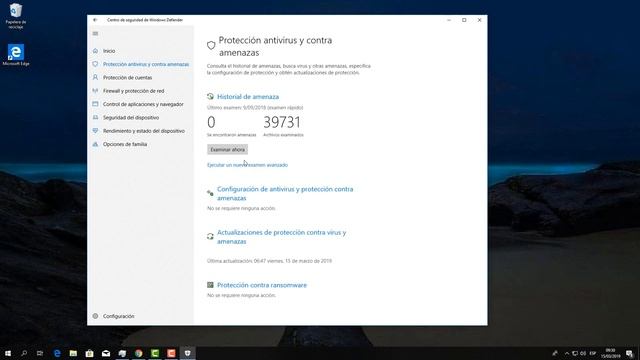Go to Inicio in sidebar
This screenshot has height=360, width=640.
click(x=109, y=51)
